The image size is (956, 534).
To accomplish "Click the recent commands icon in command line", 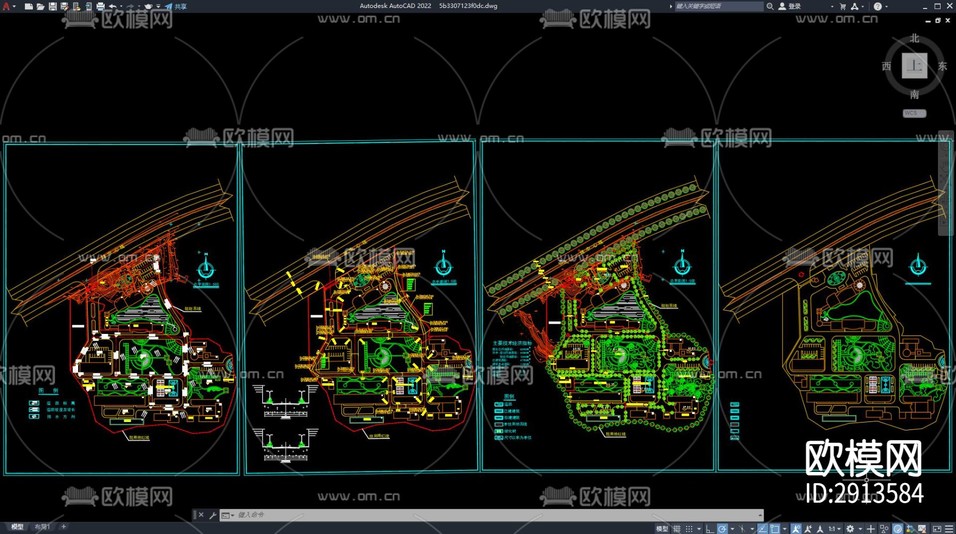I will (x=227, y=515).
